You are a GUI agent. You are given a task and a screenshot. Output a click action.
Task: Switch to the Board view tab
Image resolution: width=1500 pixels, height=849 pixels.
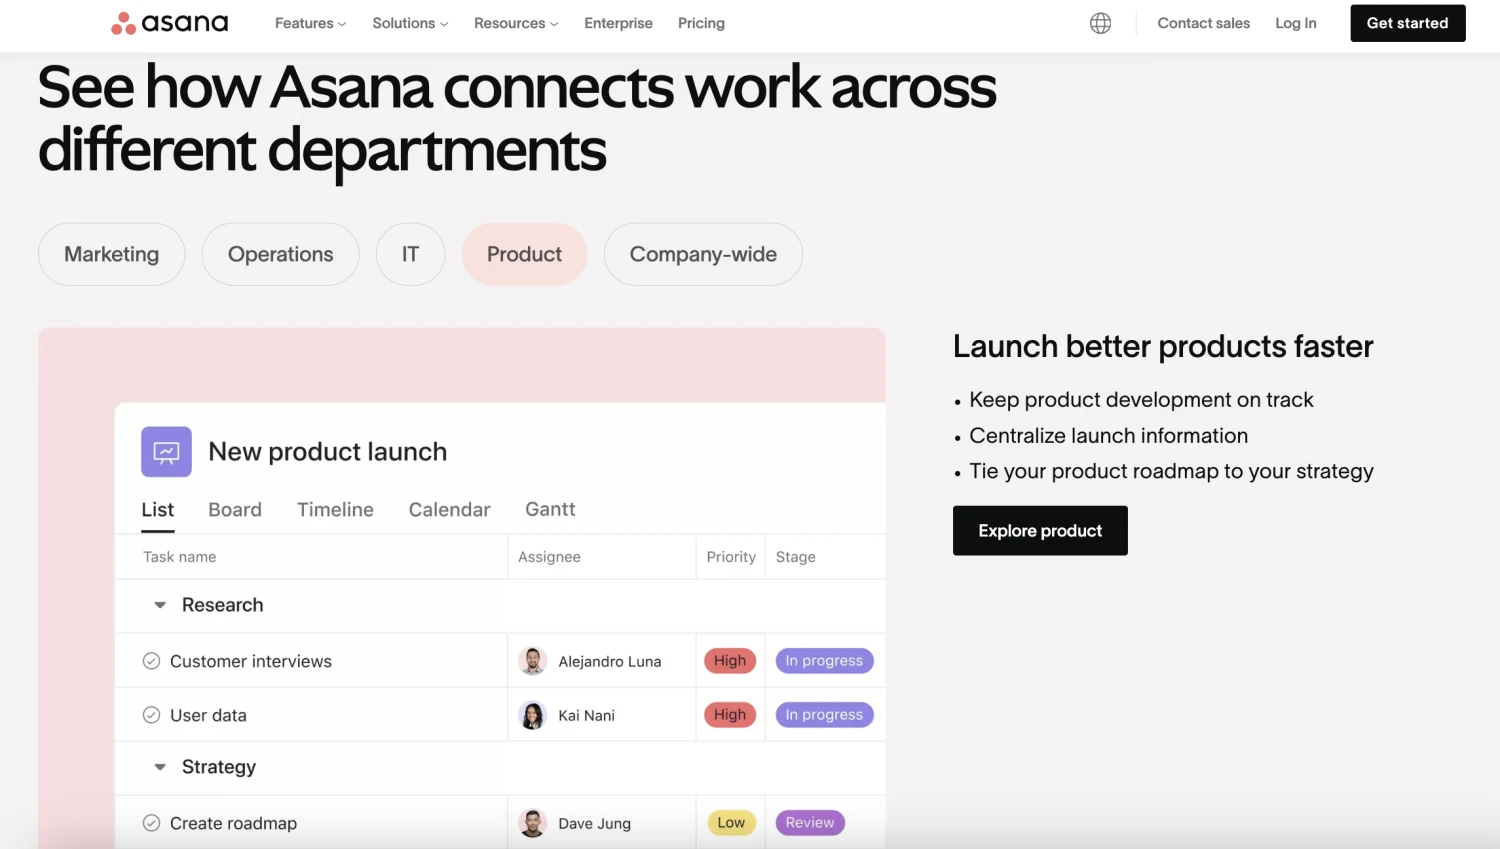click(x=235, y=510)
